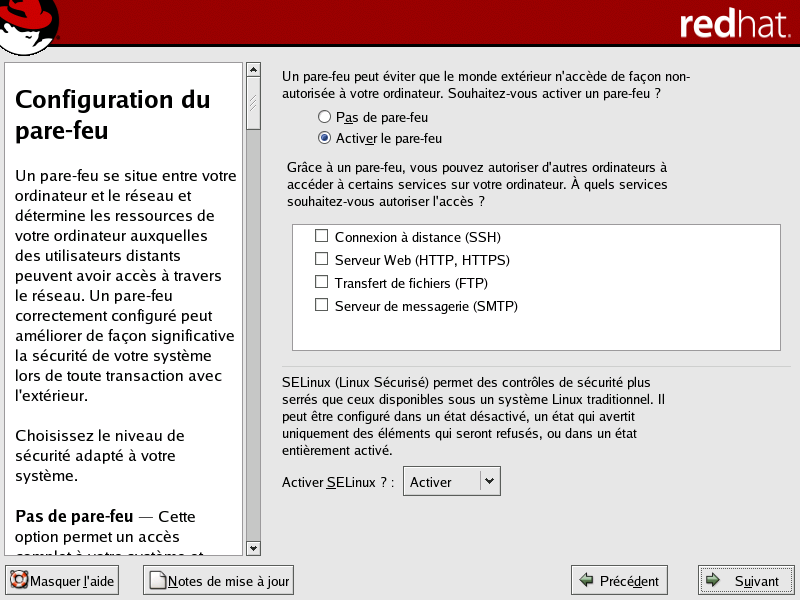Click the right arrow icon on Suivant
800x600 pixels.
coord(713,580)
